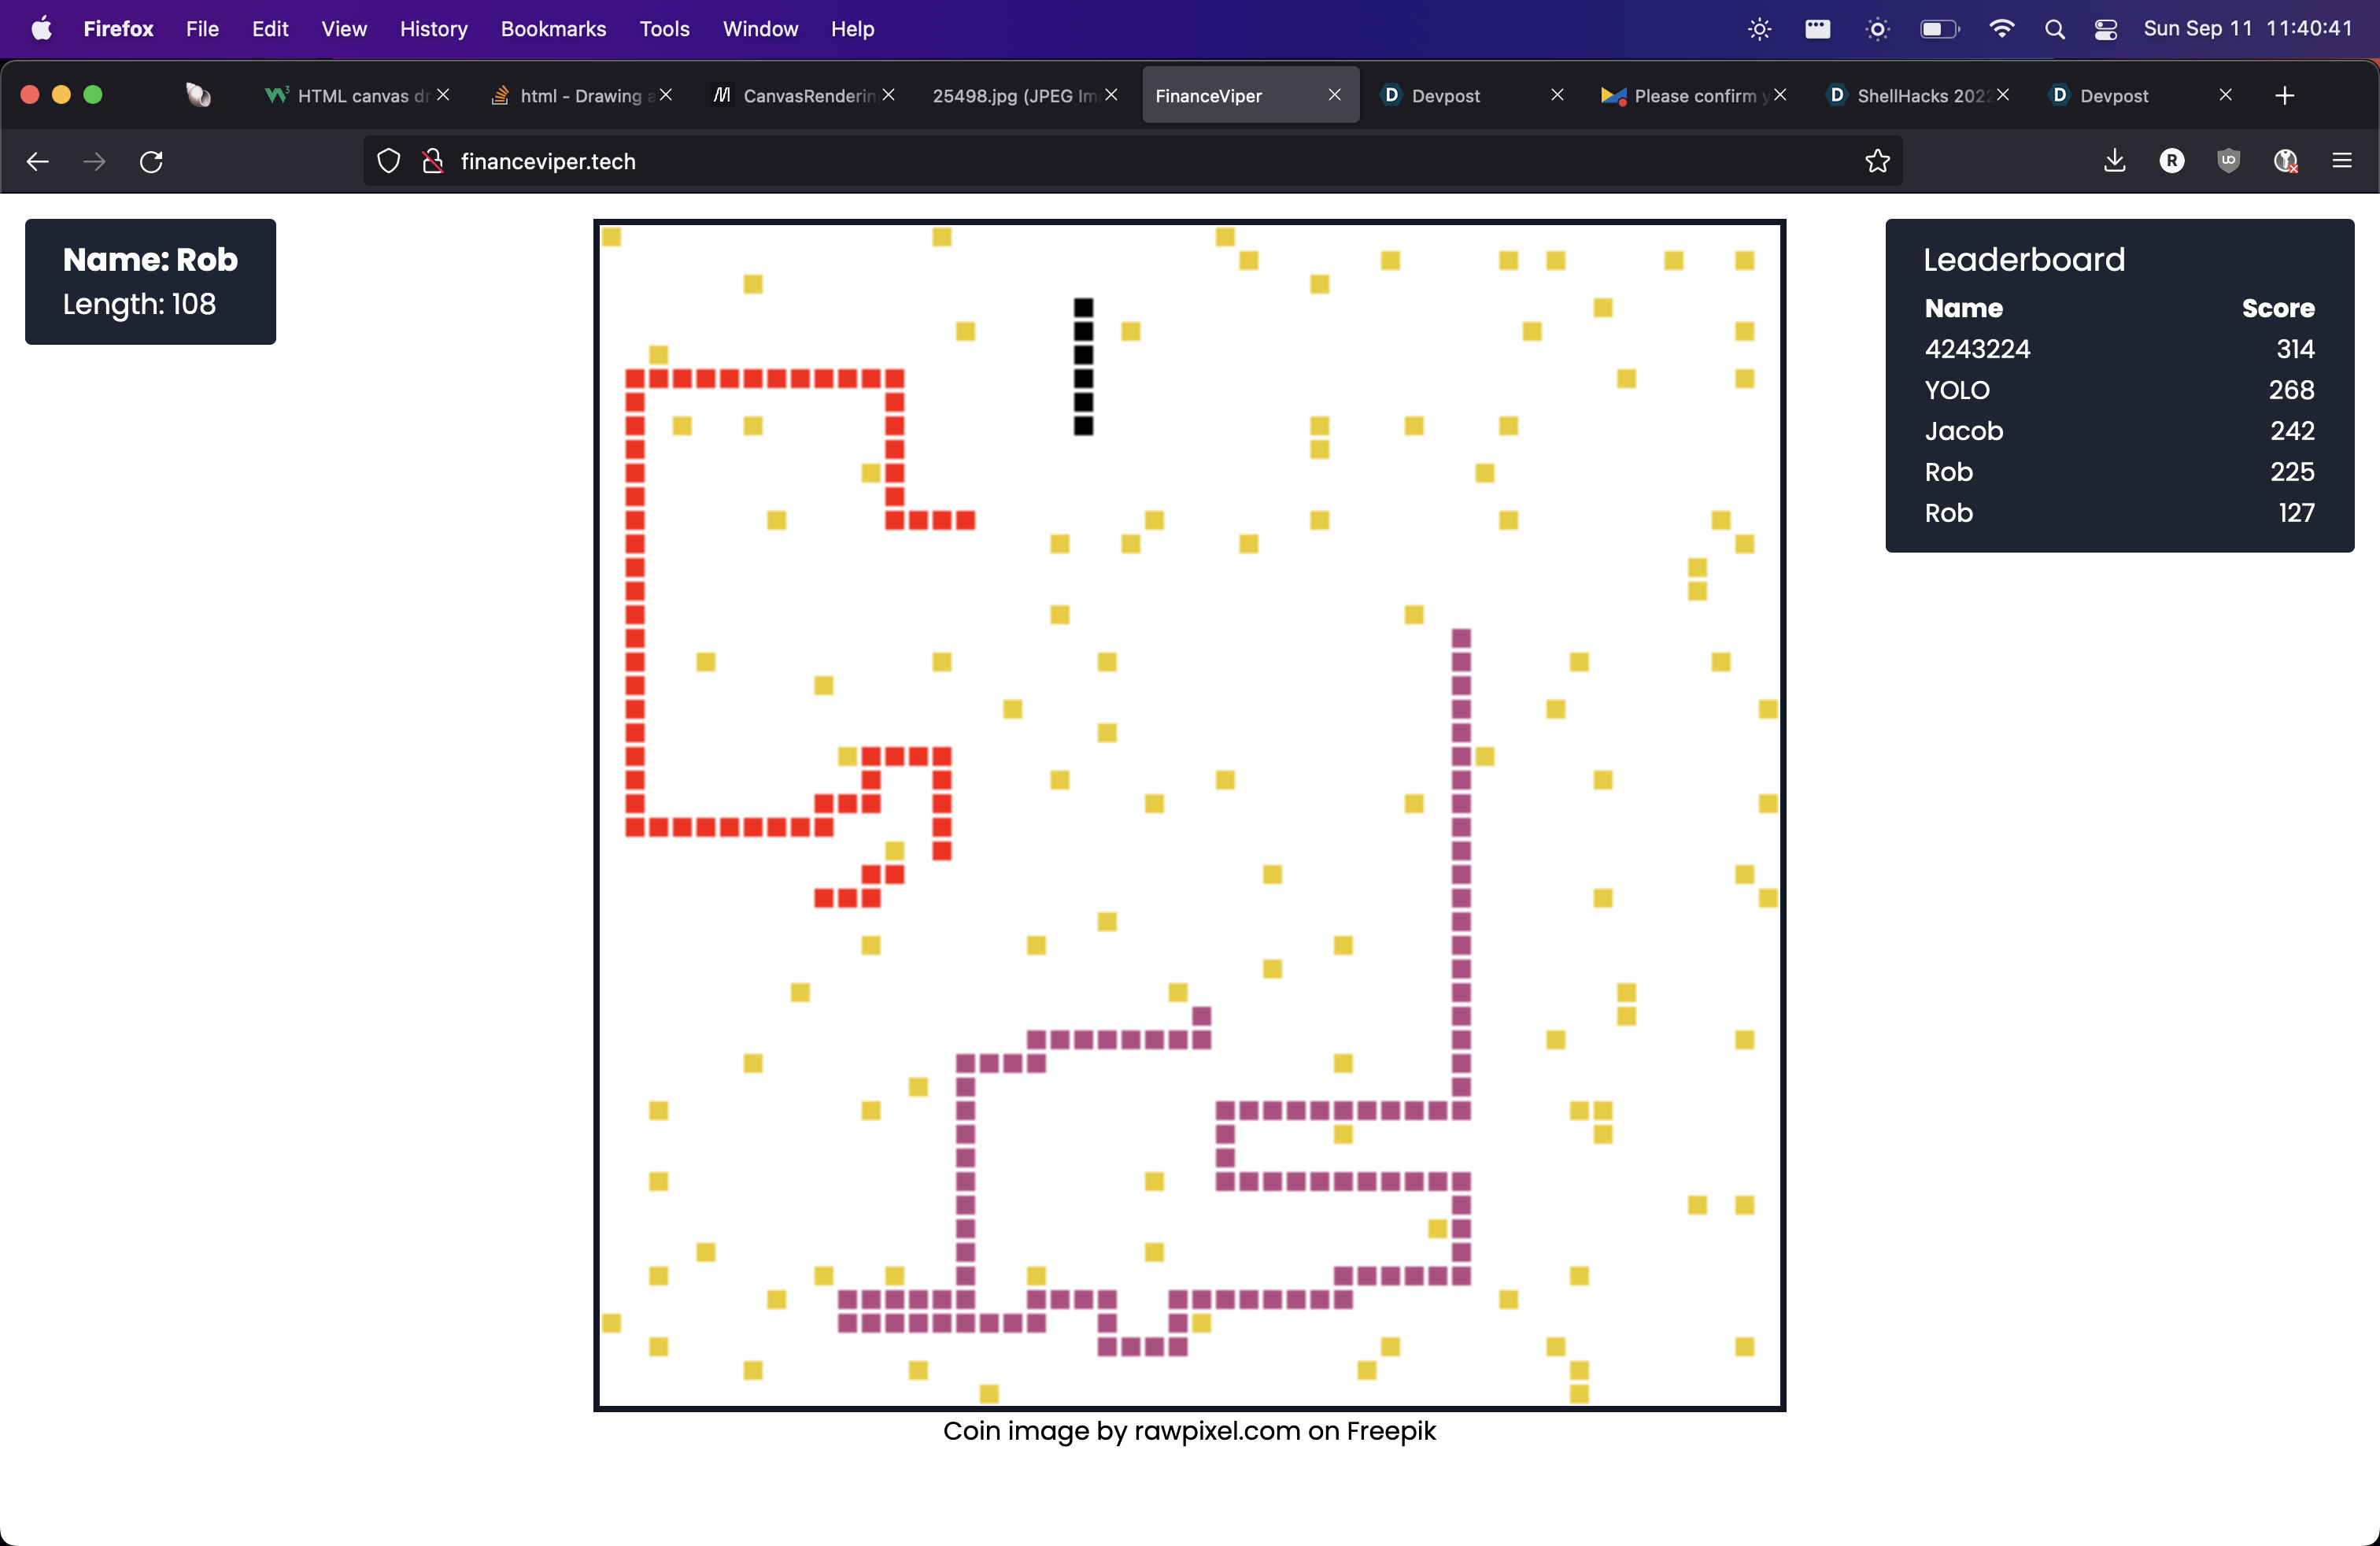
Task: Click the insecure connection lock icon
Action: tap(433, 161)
